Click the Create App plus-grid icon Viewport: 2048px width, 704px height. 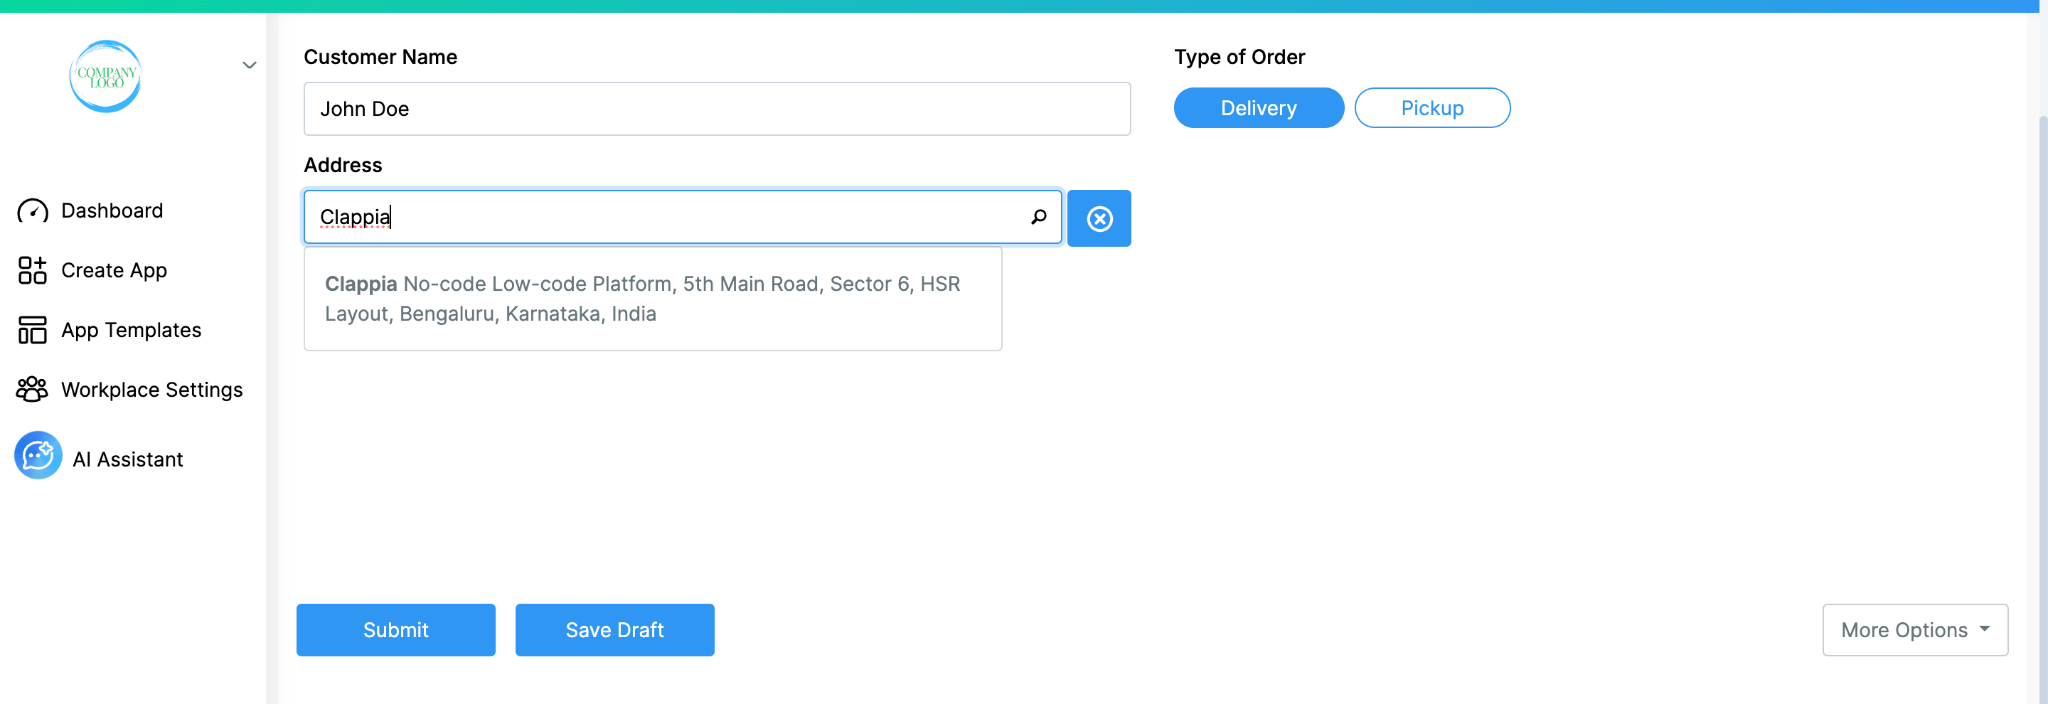pos(32,270)
